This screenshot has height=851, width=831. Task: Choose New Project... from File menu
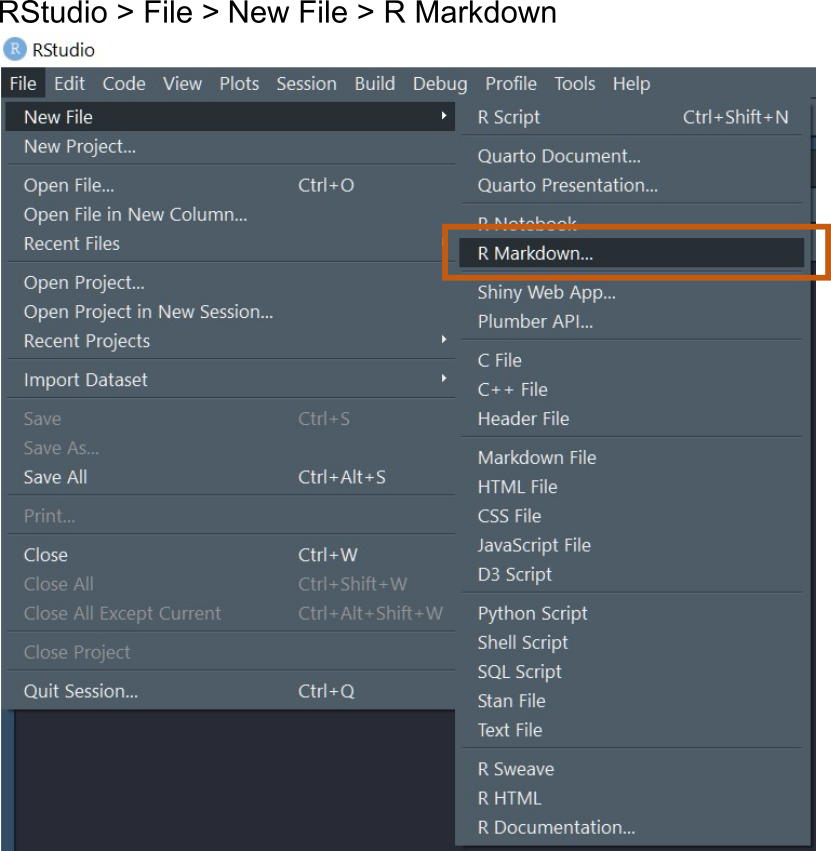pyautogui.click(x=230, y=147)
